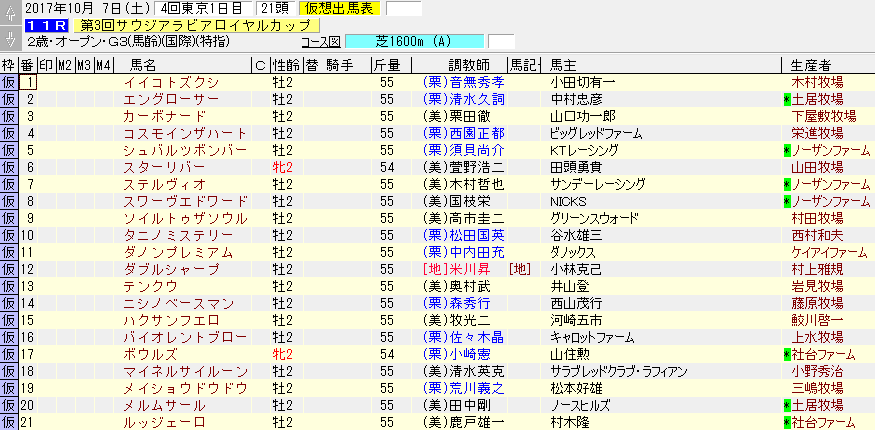This screenshot has height=430, width=875.
Task: Click the [地] mark in ダブルシャープ row
Action: (x=519, y=269)
